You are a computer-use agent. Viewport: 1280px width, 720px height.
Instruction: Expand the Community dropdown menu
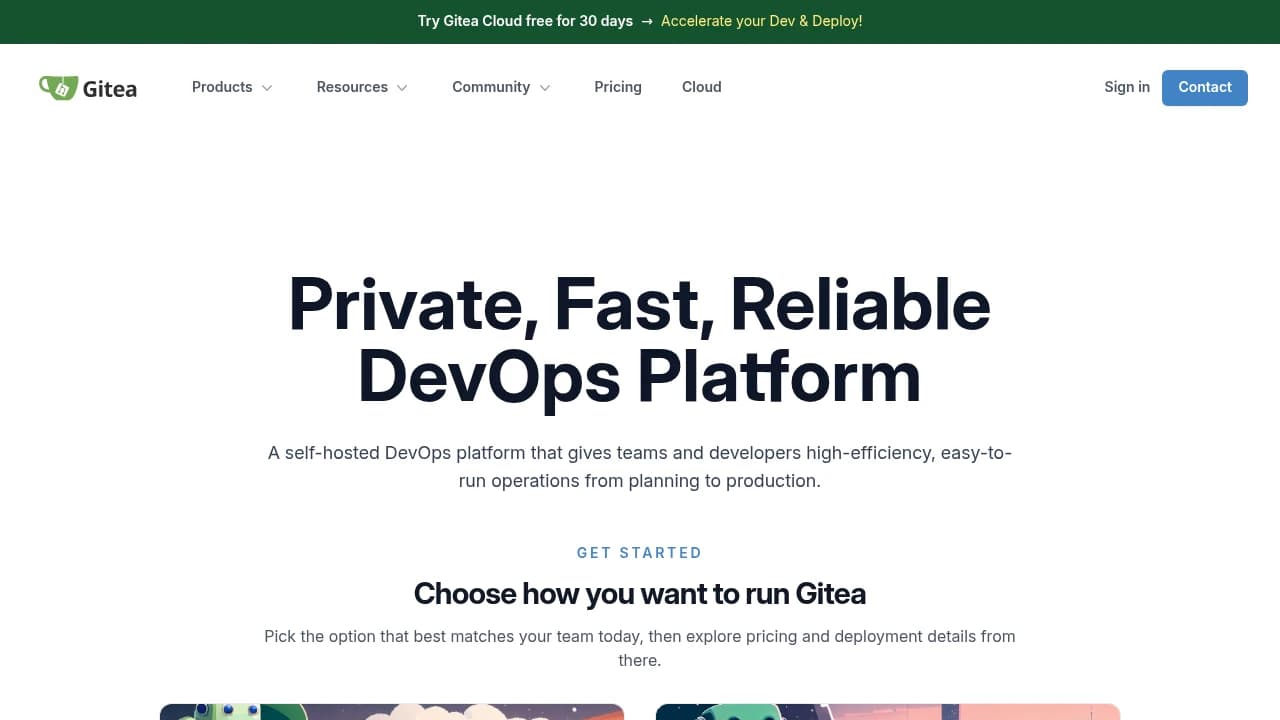click(x=501, y=87)
